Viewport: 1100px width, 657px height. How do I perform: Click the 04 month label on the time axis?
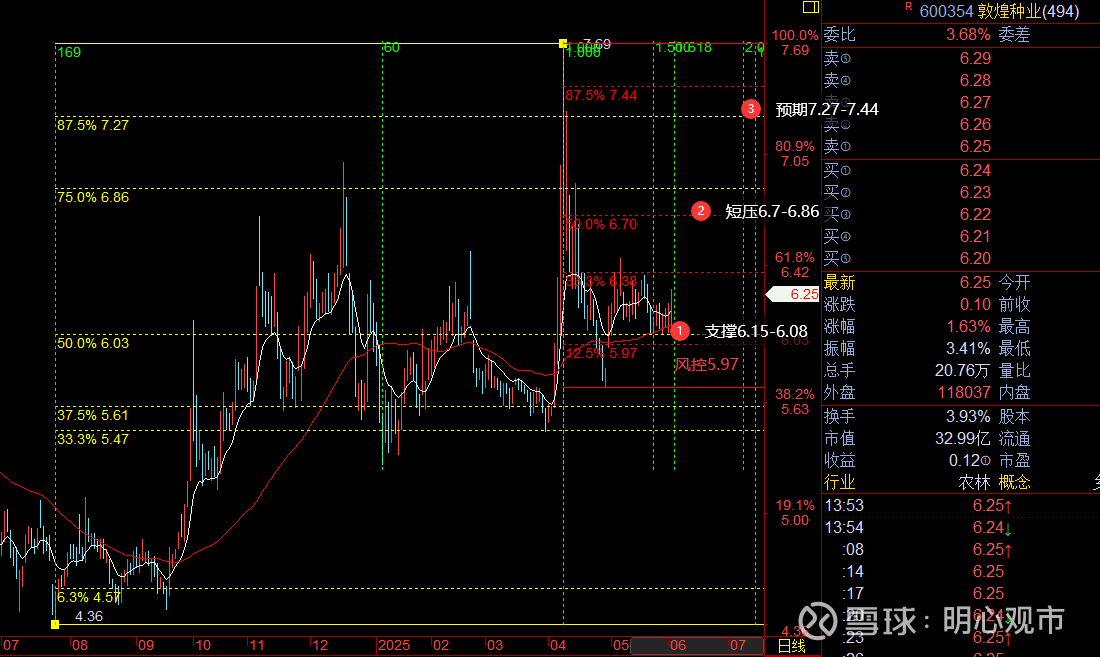point(558,646)
